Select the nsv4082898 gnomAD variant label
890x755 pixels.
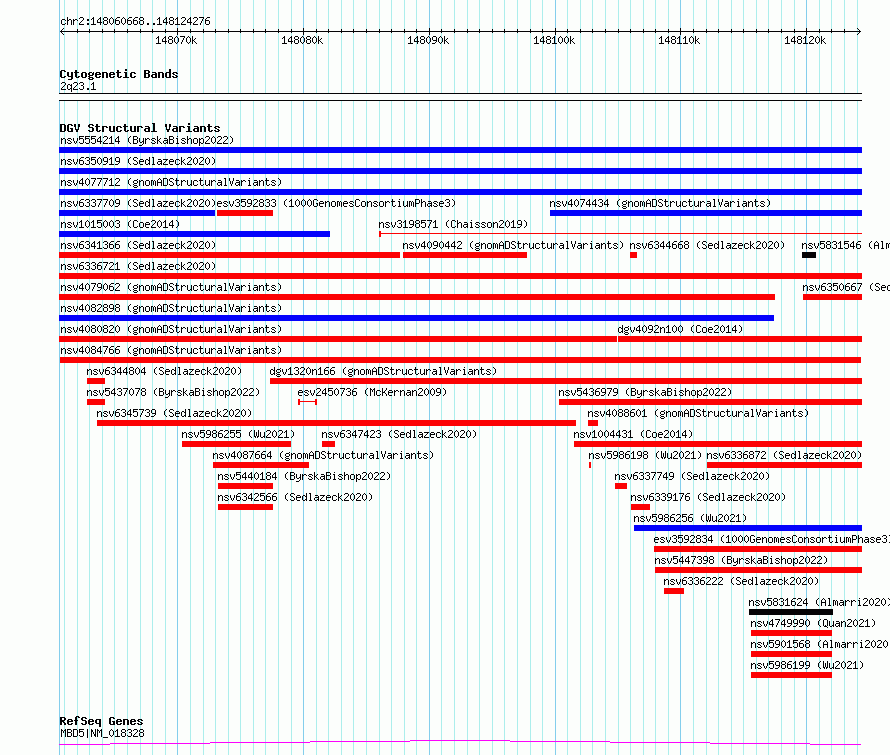tap(171, 308)
